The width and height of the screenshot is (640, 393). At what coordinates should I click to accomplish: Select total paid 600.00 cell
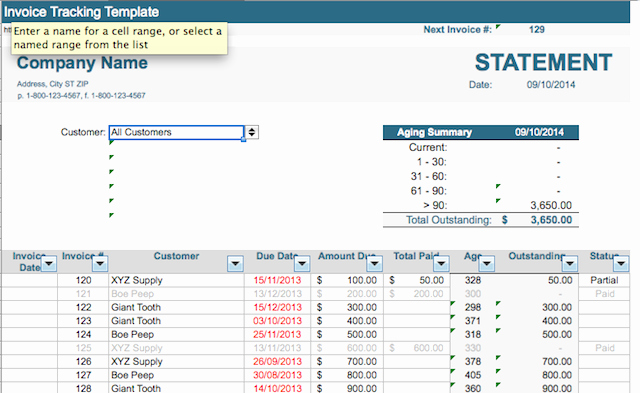click(x=417, y=348)
